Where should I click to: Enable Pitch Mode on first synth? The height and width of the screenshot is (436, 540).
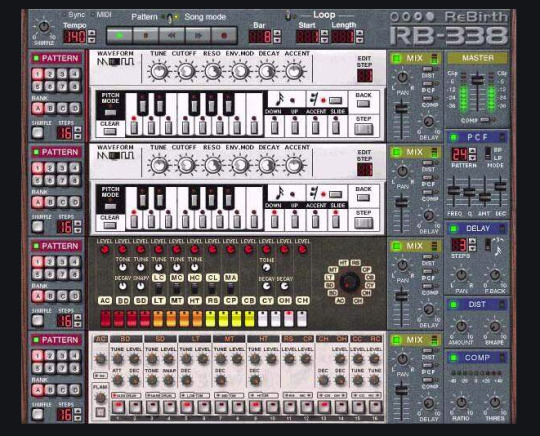110,112
